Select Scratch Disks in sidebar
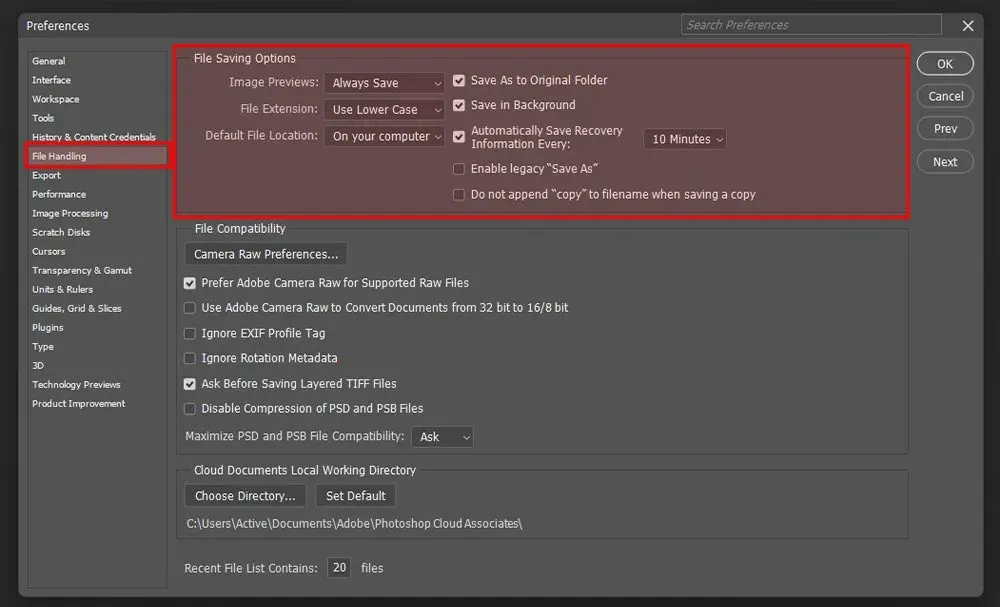 pyautogui.click(x=61, y=233)
